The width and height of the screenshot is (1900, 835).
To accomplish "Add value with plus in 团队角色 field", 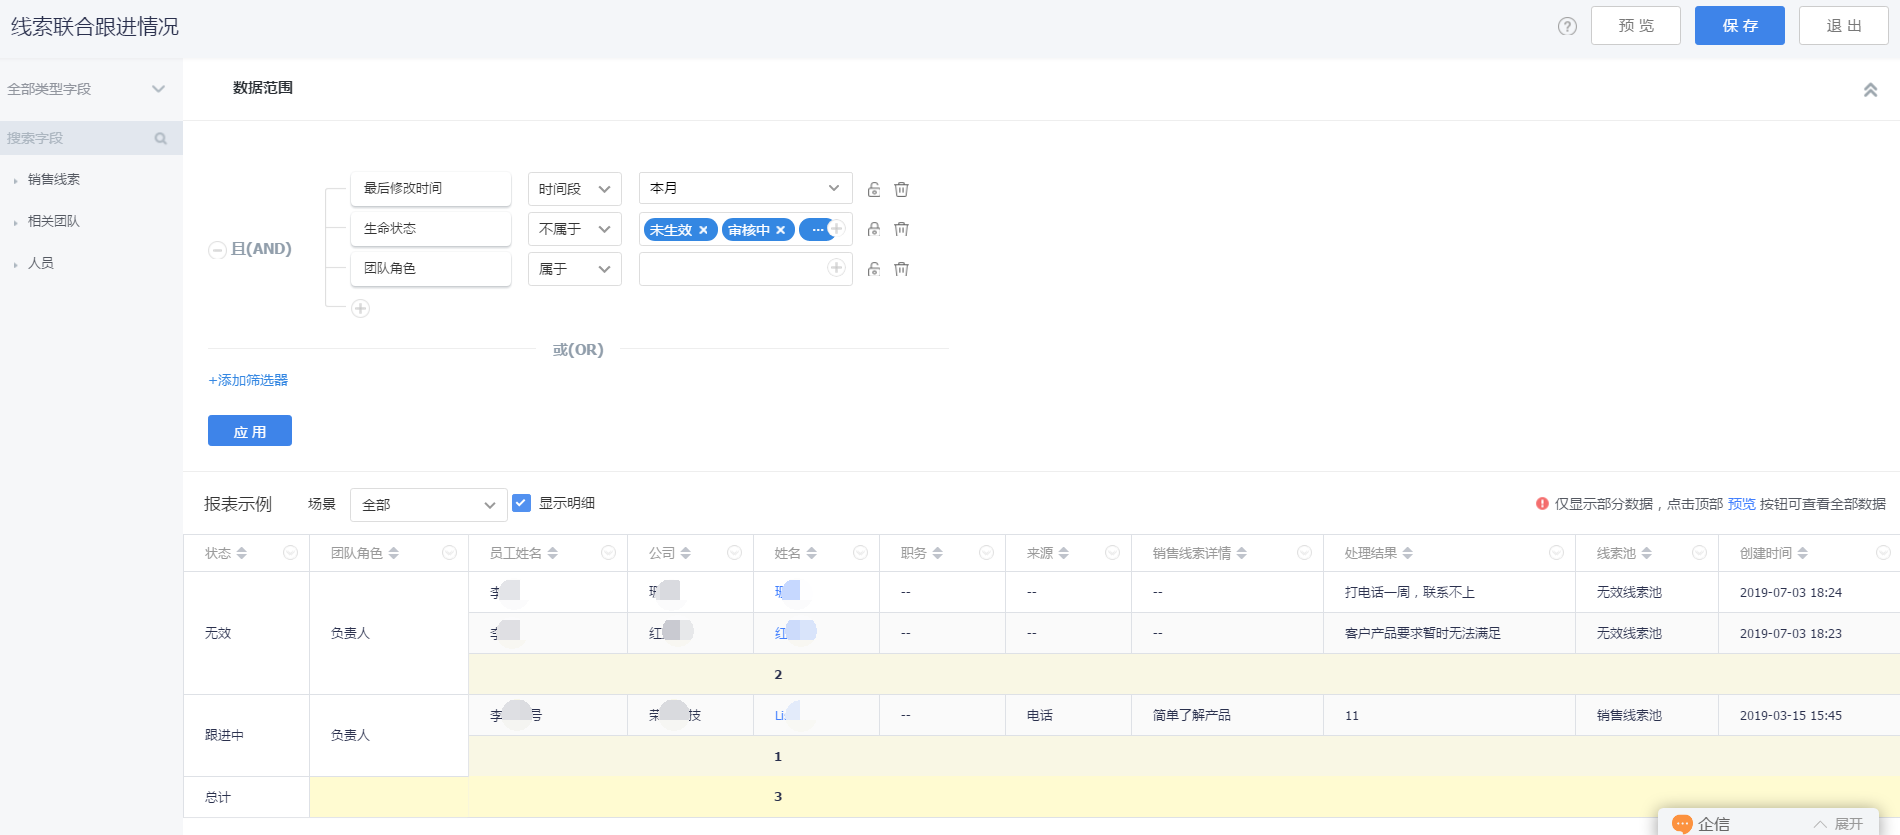I will (x=837, y=267).
